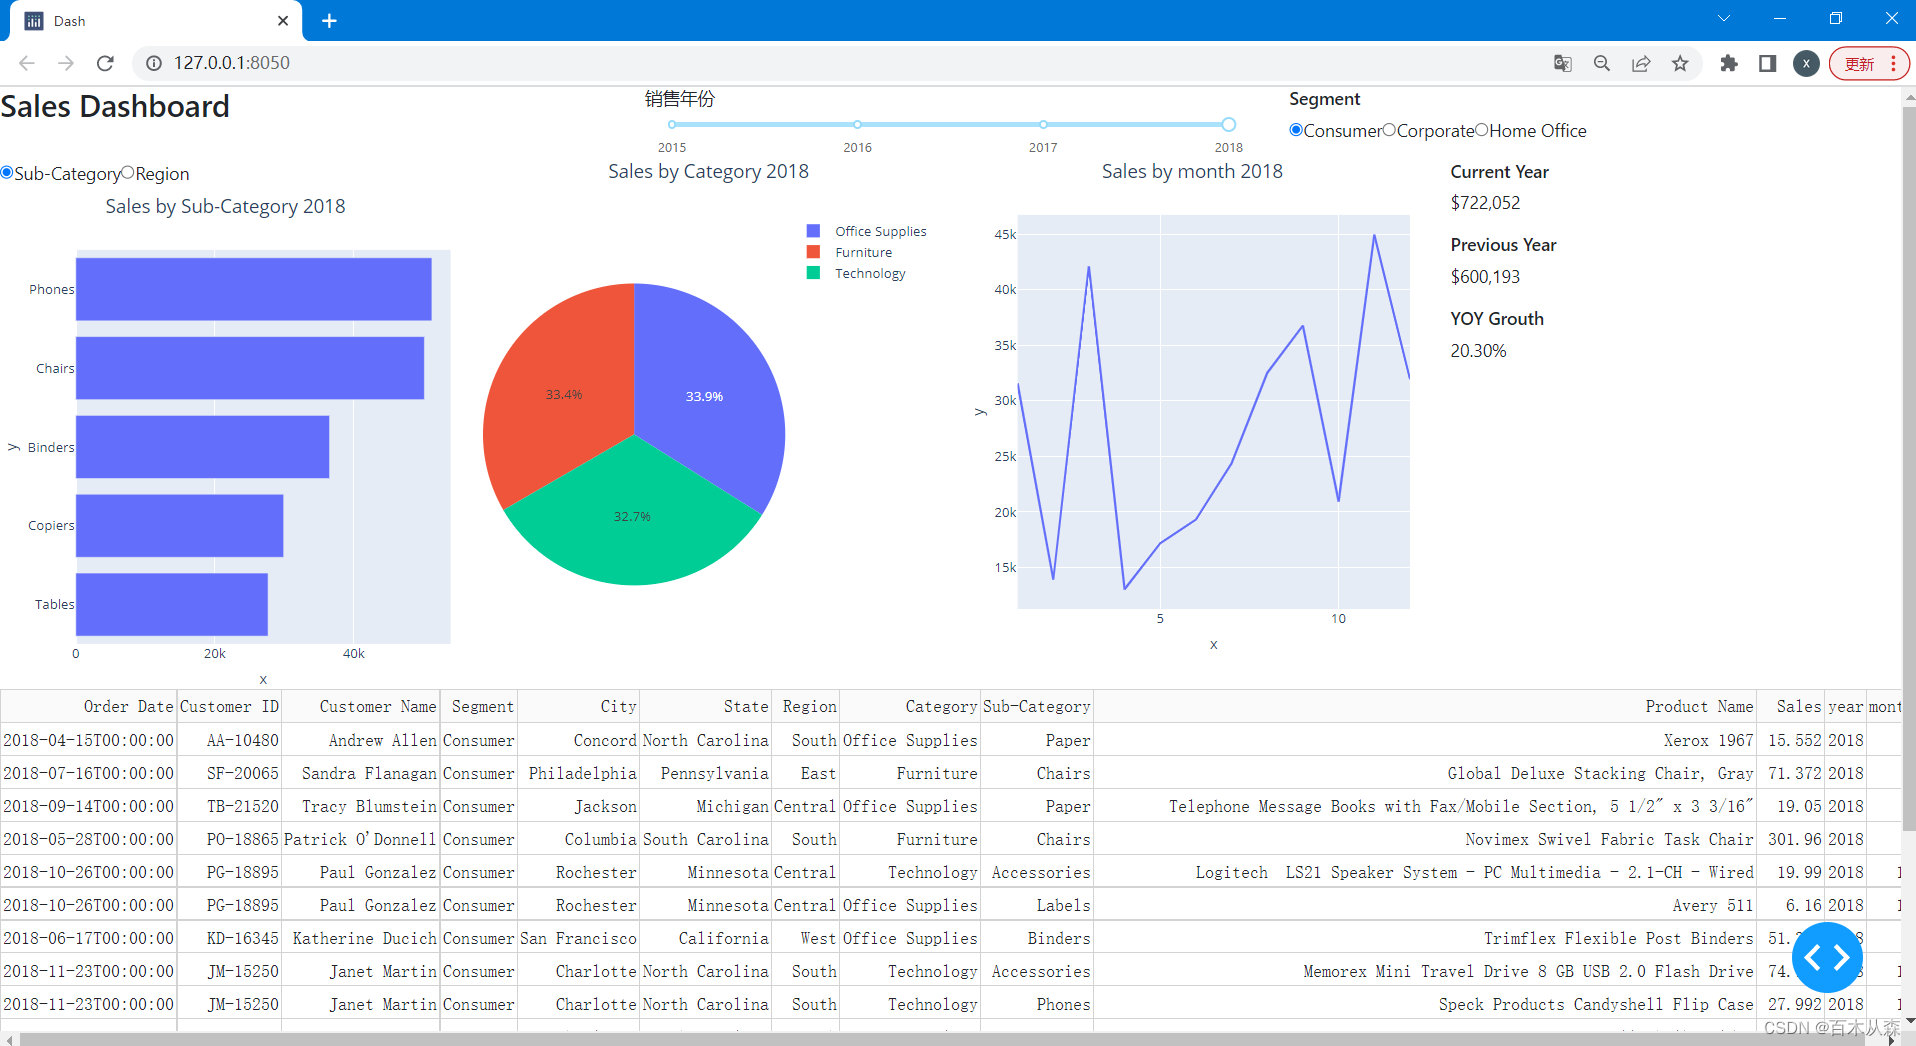Click the vertical page scrollbar
The image size is (1916, 1046).
[x=1909, y=470]
